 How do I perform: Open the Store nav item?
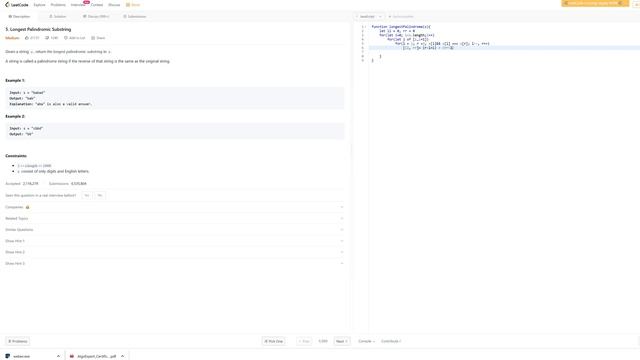pos(133,5)
